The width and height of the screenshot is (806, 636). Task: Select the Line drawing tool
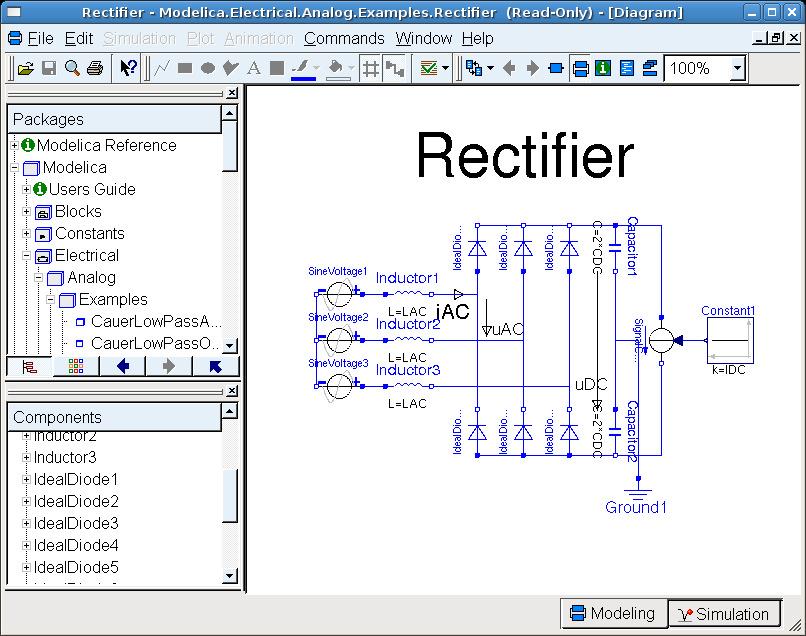(x=162, y=68)
